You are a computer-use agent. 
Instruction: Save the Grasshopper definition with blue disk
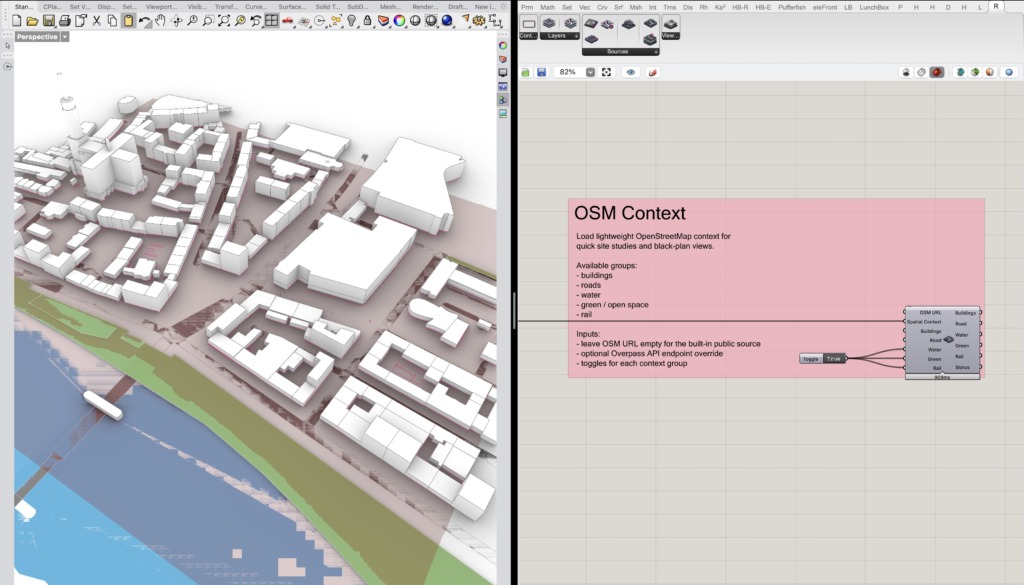pyautogui.click(x=541, y=72)
